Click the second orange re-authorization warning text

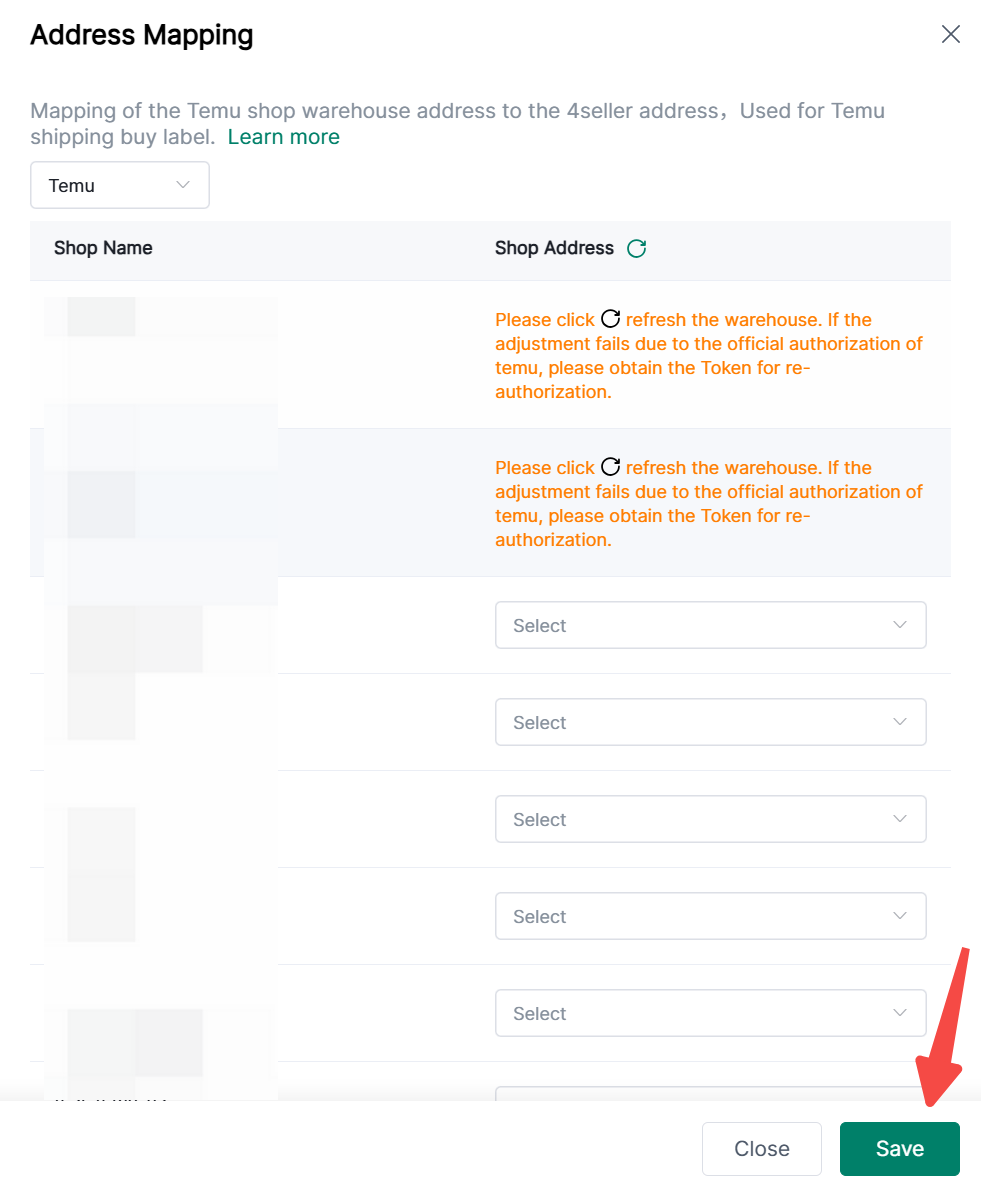[x=708, y=504]
